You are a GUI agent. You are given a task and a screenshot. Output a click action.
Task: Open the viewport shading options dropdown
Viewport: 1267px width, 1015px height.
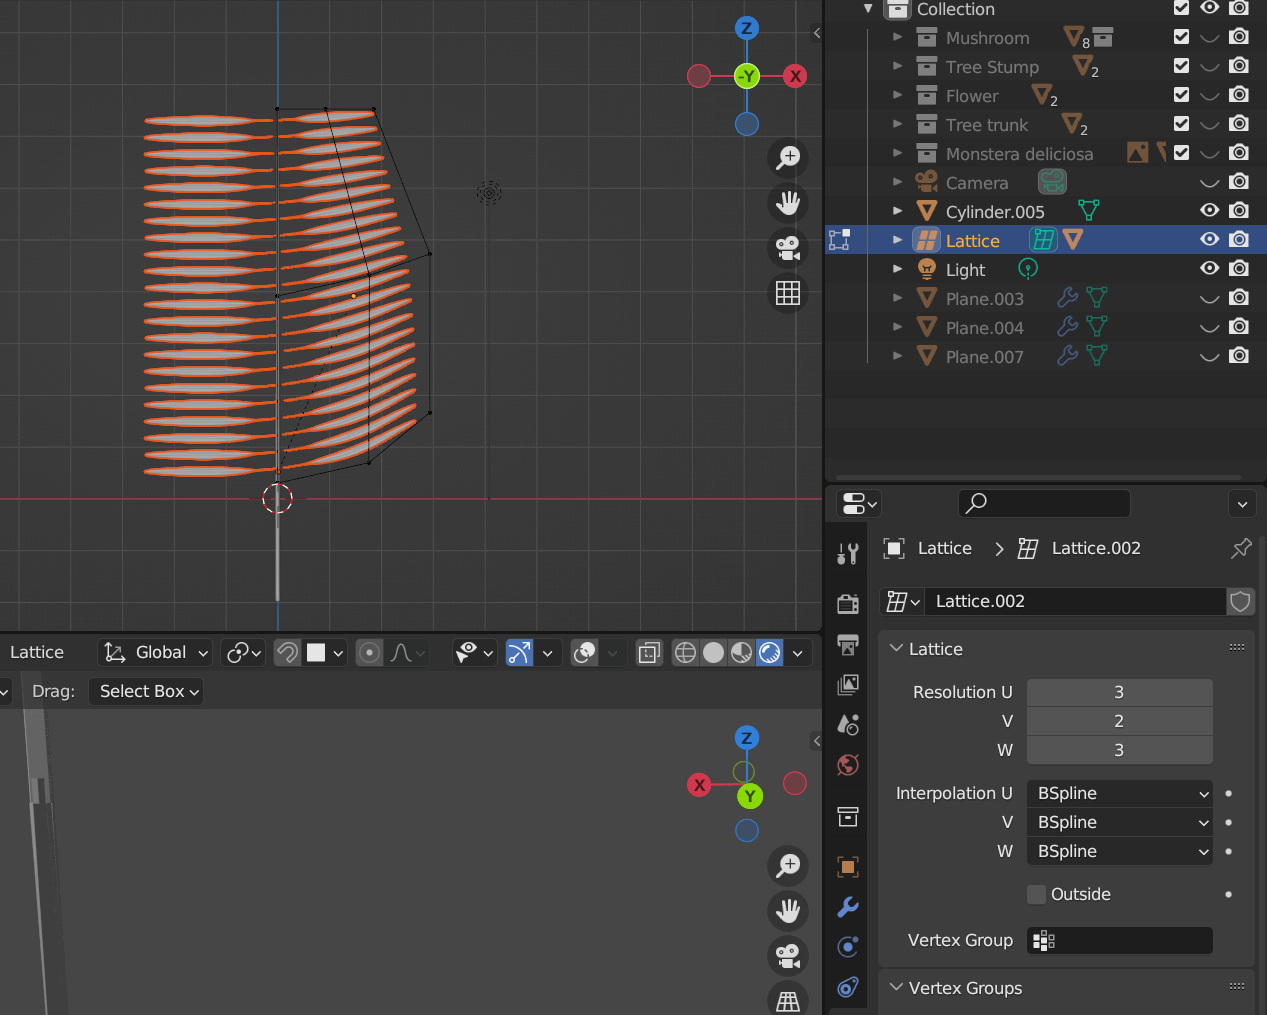pos(797,653)
